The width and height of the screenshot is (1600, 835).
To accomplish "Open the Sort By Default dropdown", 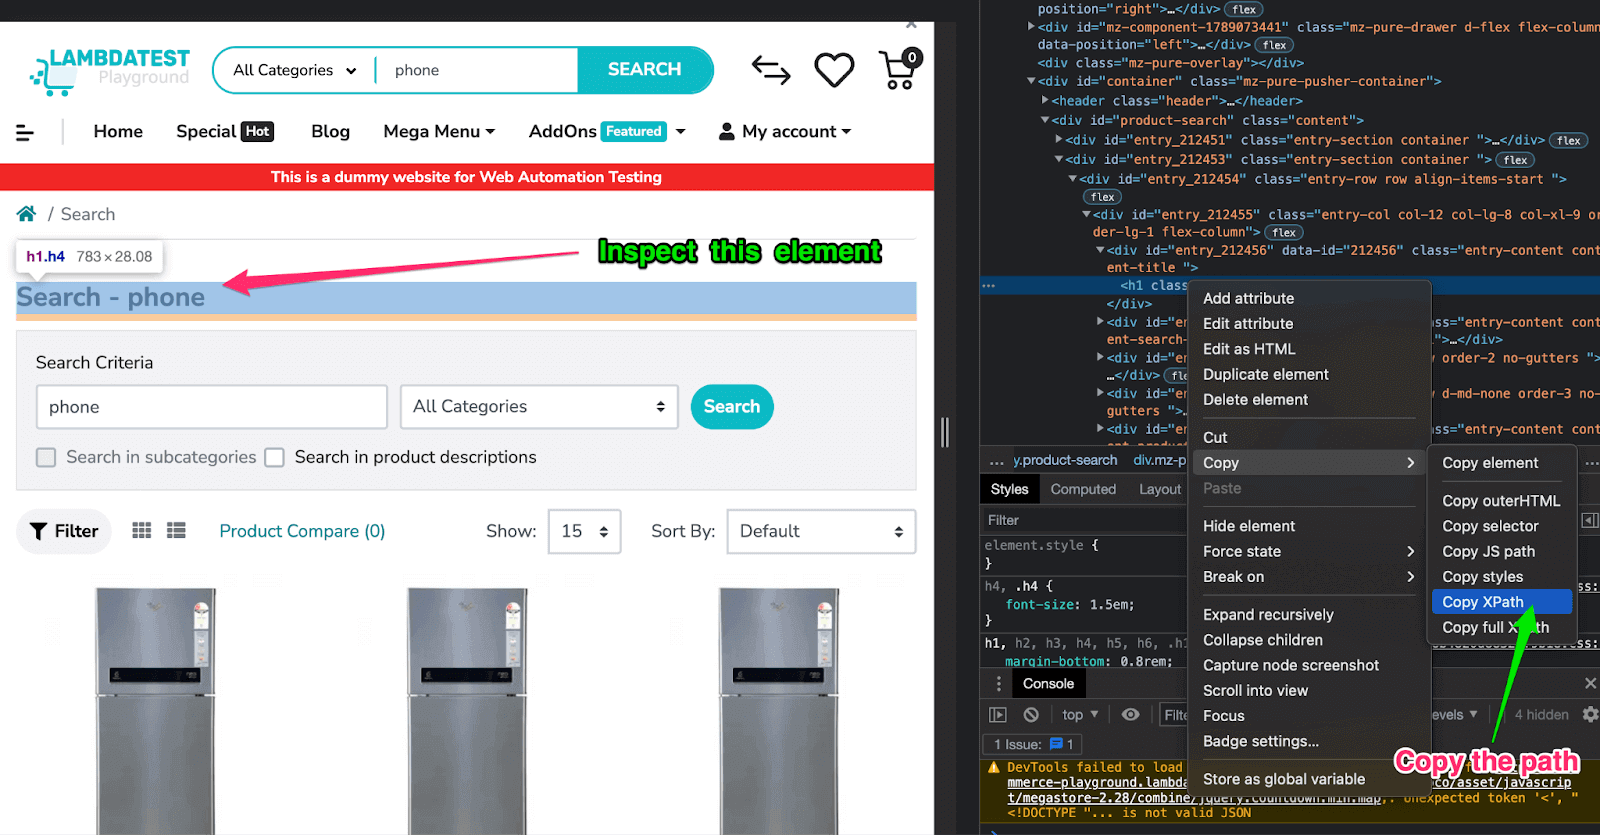I will tap(821, 532).
